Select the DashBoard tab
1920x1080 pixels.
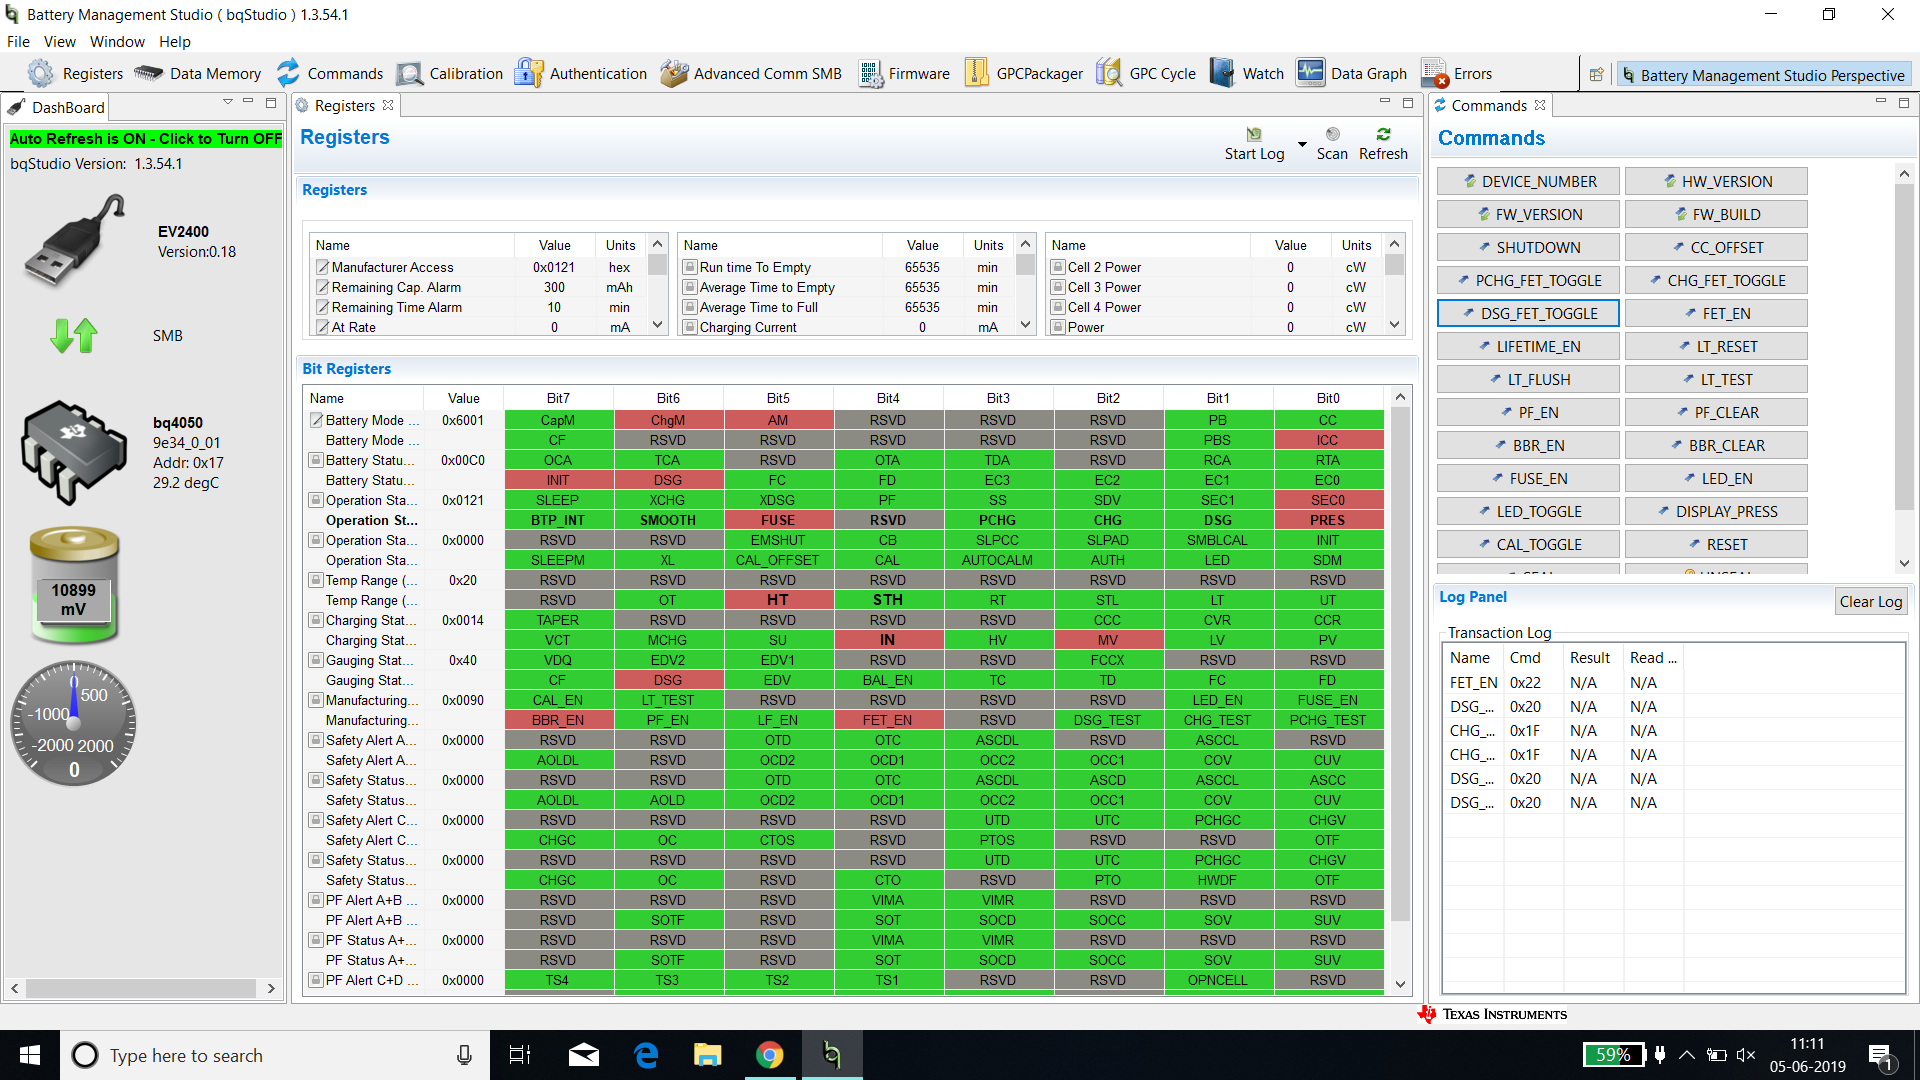(x=56, y=107)
